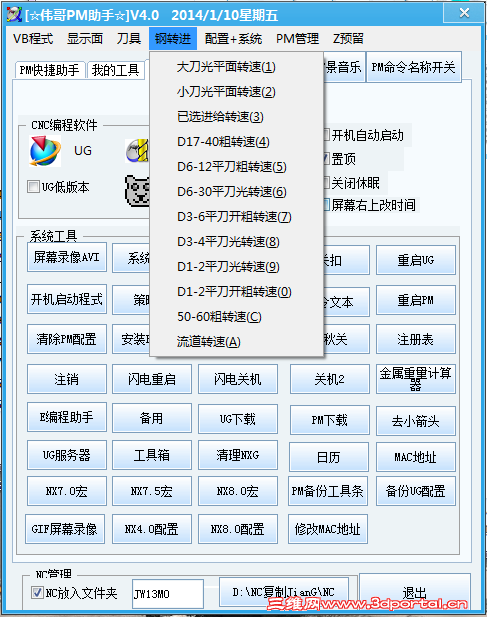This screenshot has height=617, width=487.
Task: Click the 重启UG button
Action: click(x=416, y=260)
